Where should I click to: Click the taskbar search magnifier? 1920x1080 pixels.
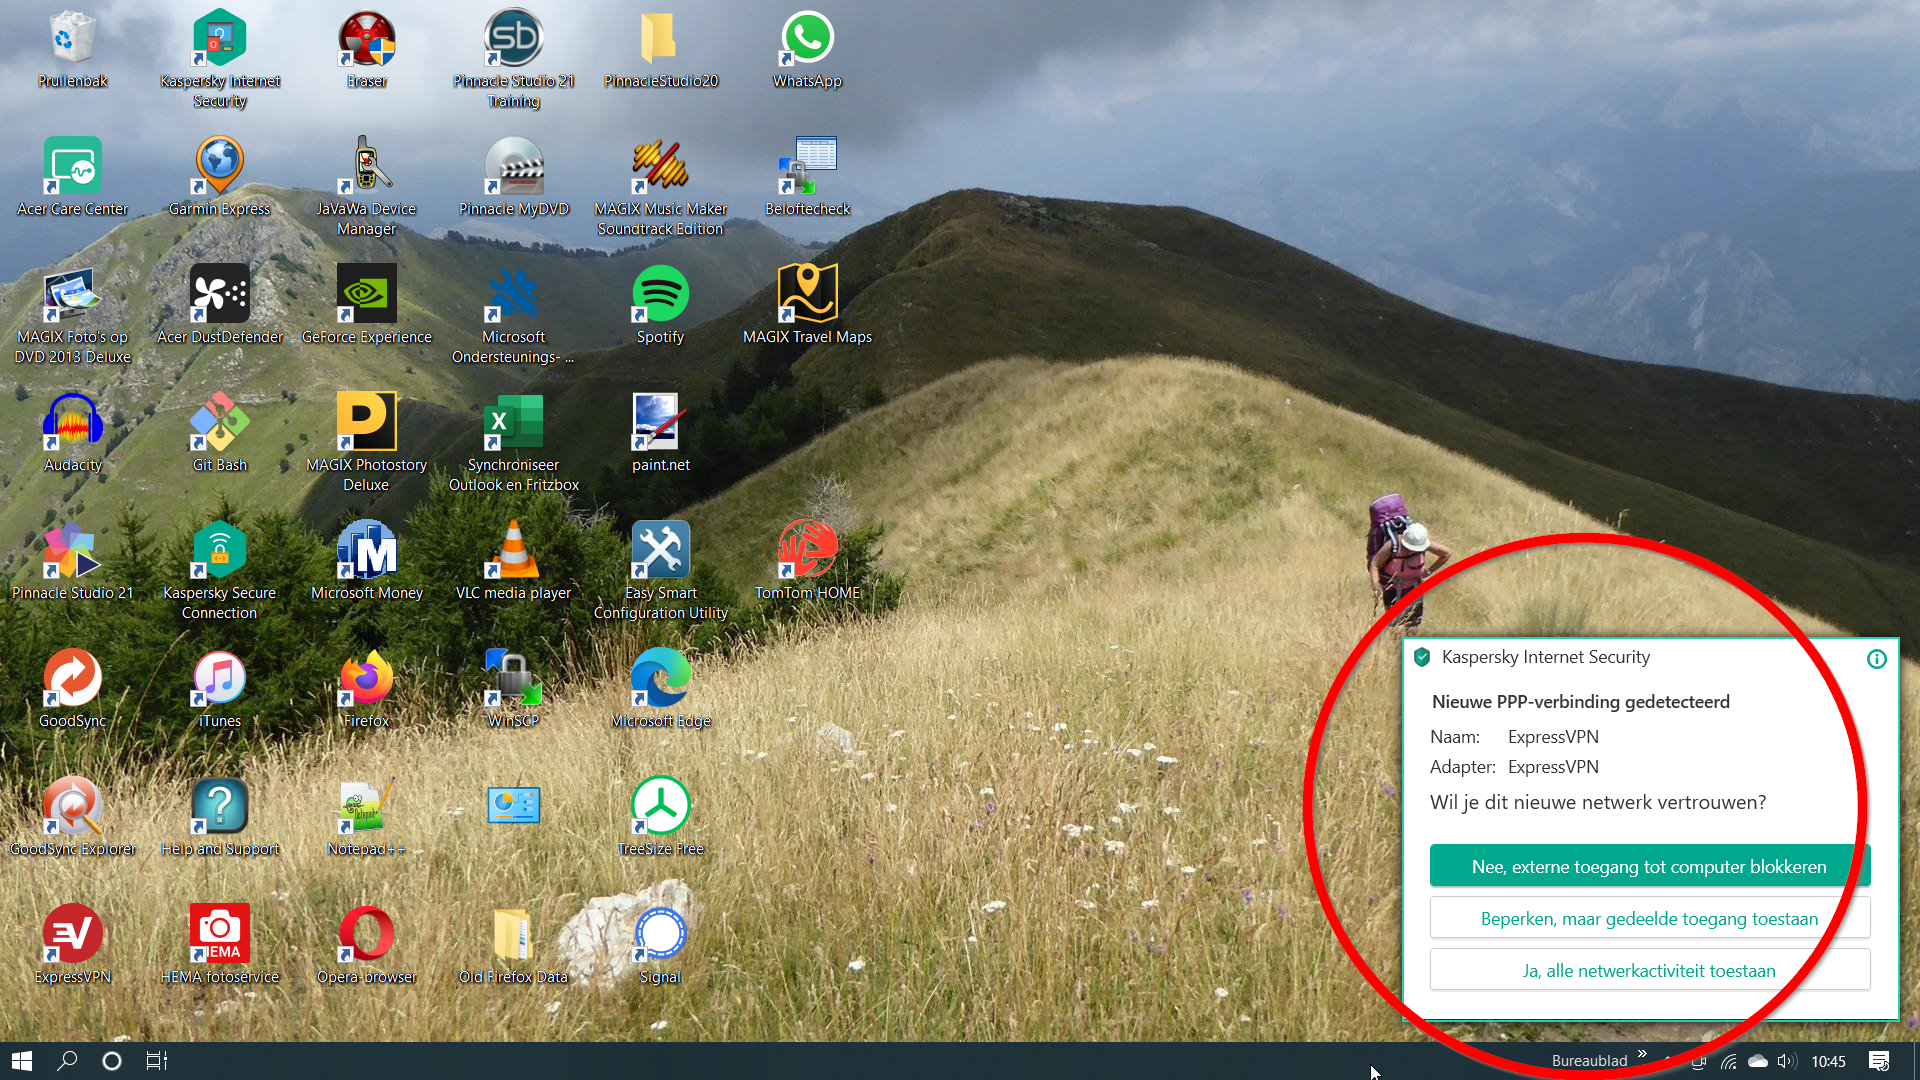[x=67, y=1061]
